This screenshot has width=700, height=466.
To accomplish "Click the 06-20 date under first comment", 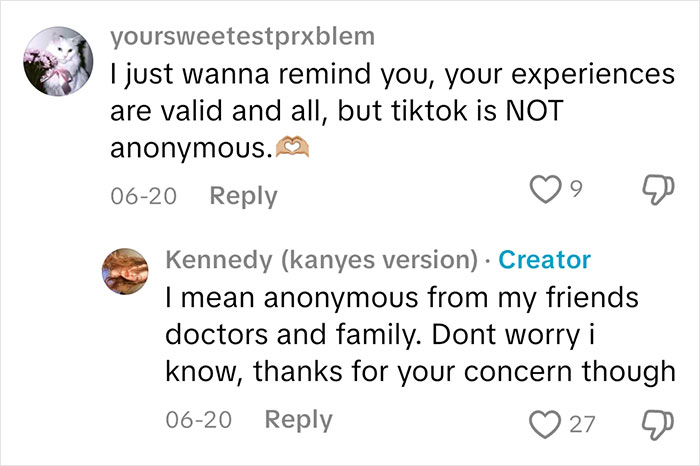I will tap(144, 196).
